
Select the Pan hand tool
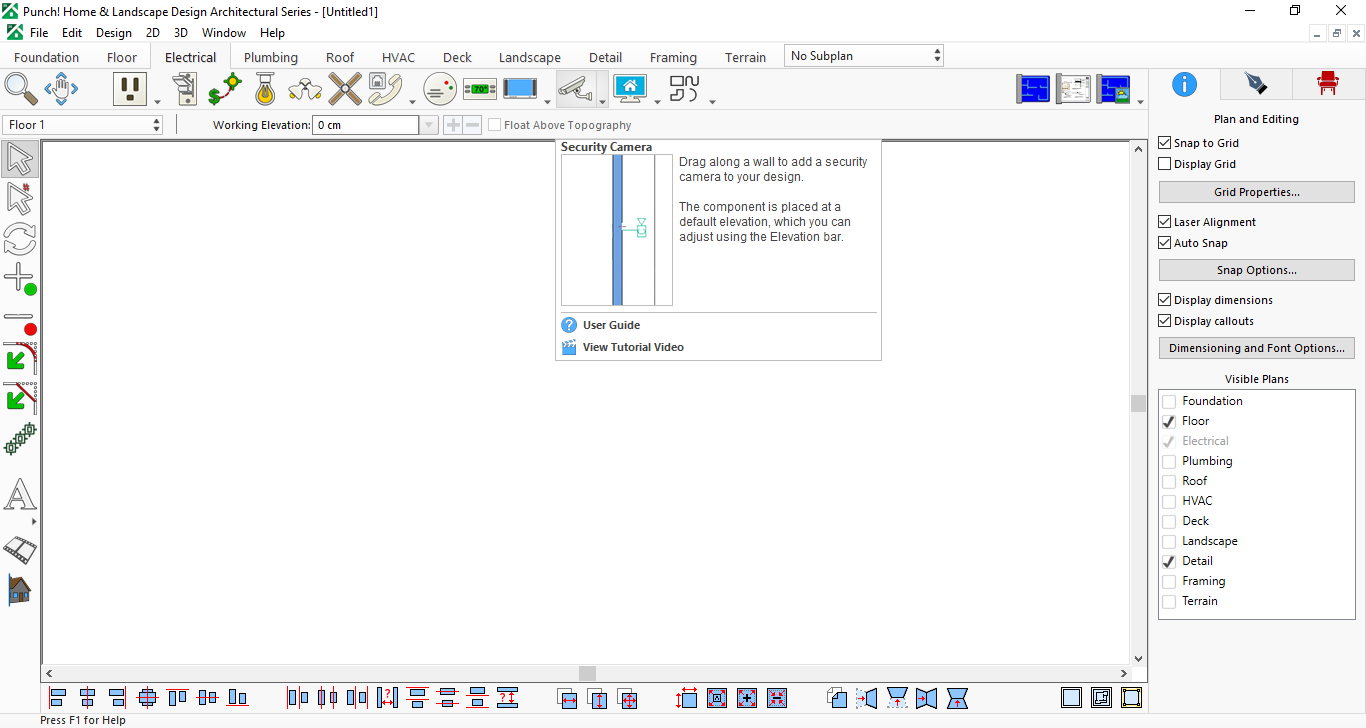pos(61,89)
